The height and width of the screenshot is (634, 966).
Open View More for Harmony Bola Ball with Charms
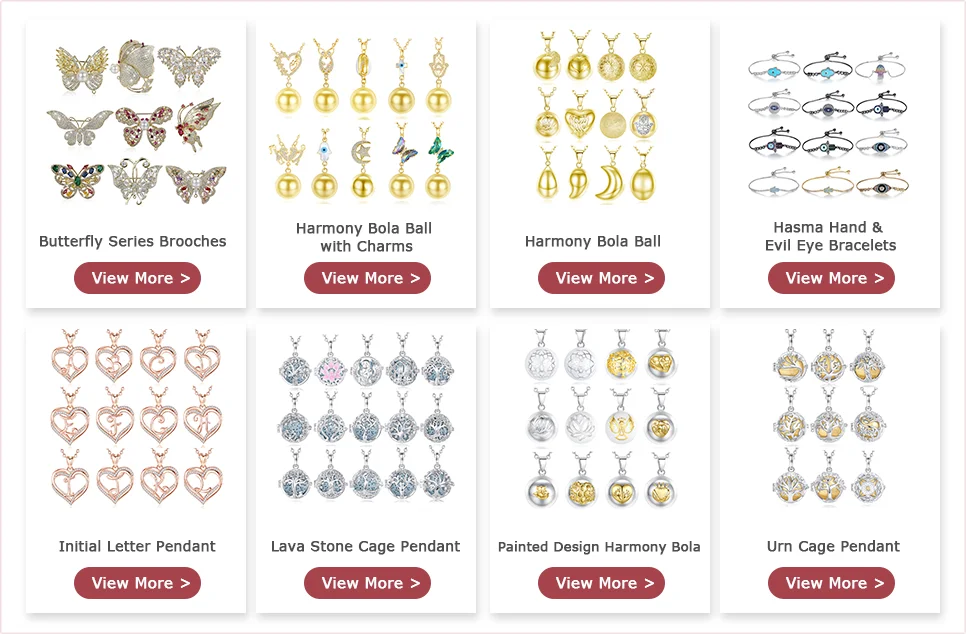[x=367, y=278]
